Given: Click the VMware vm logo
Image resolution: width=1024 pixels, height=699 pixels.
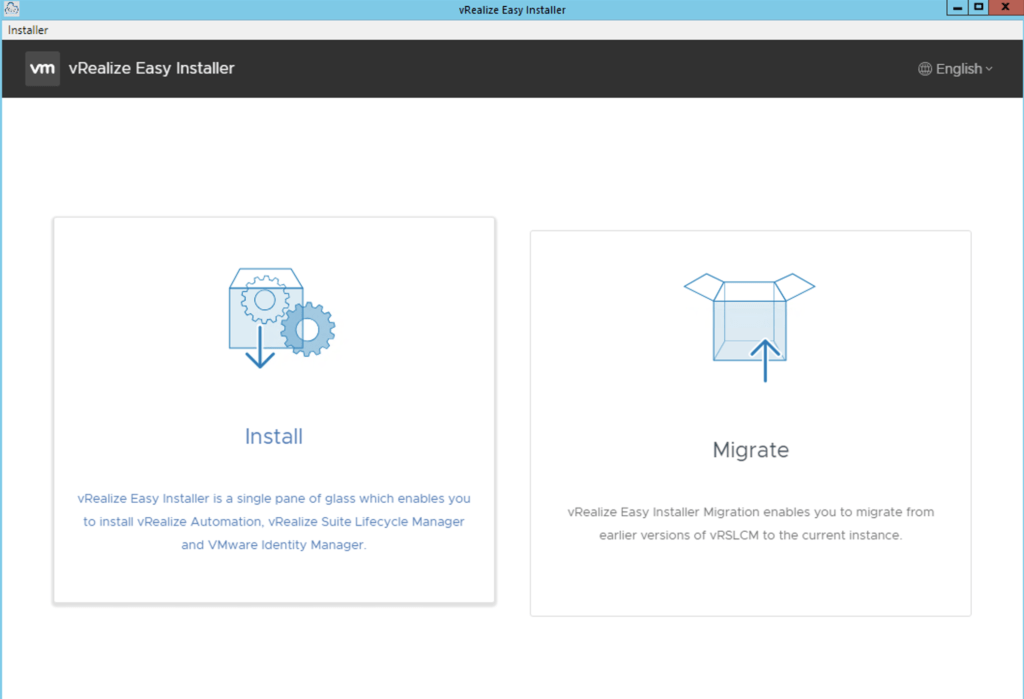Looking at the screenshot, I should tap(42, 69).
